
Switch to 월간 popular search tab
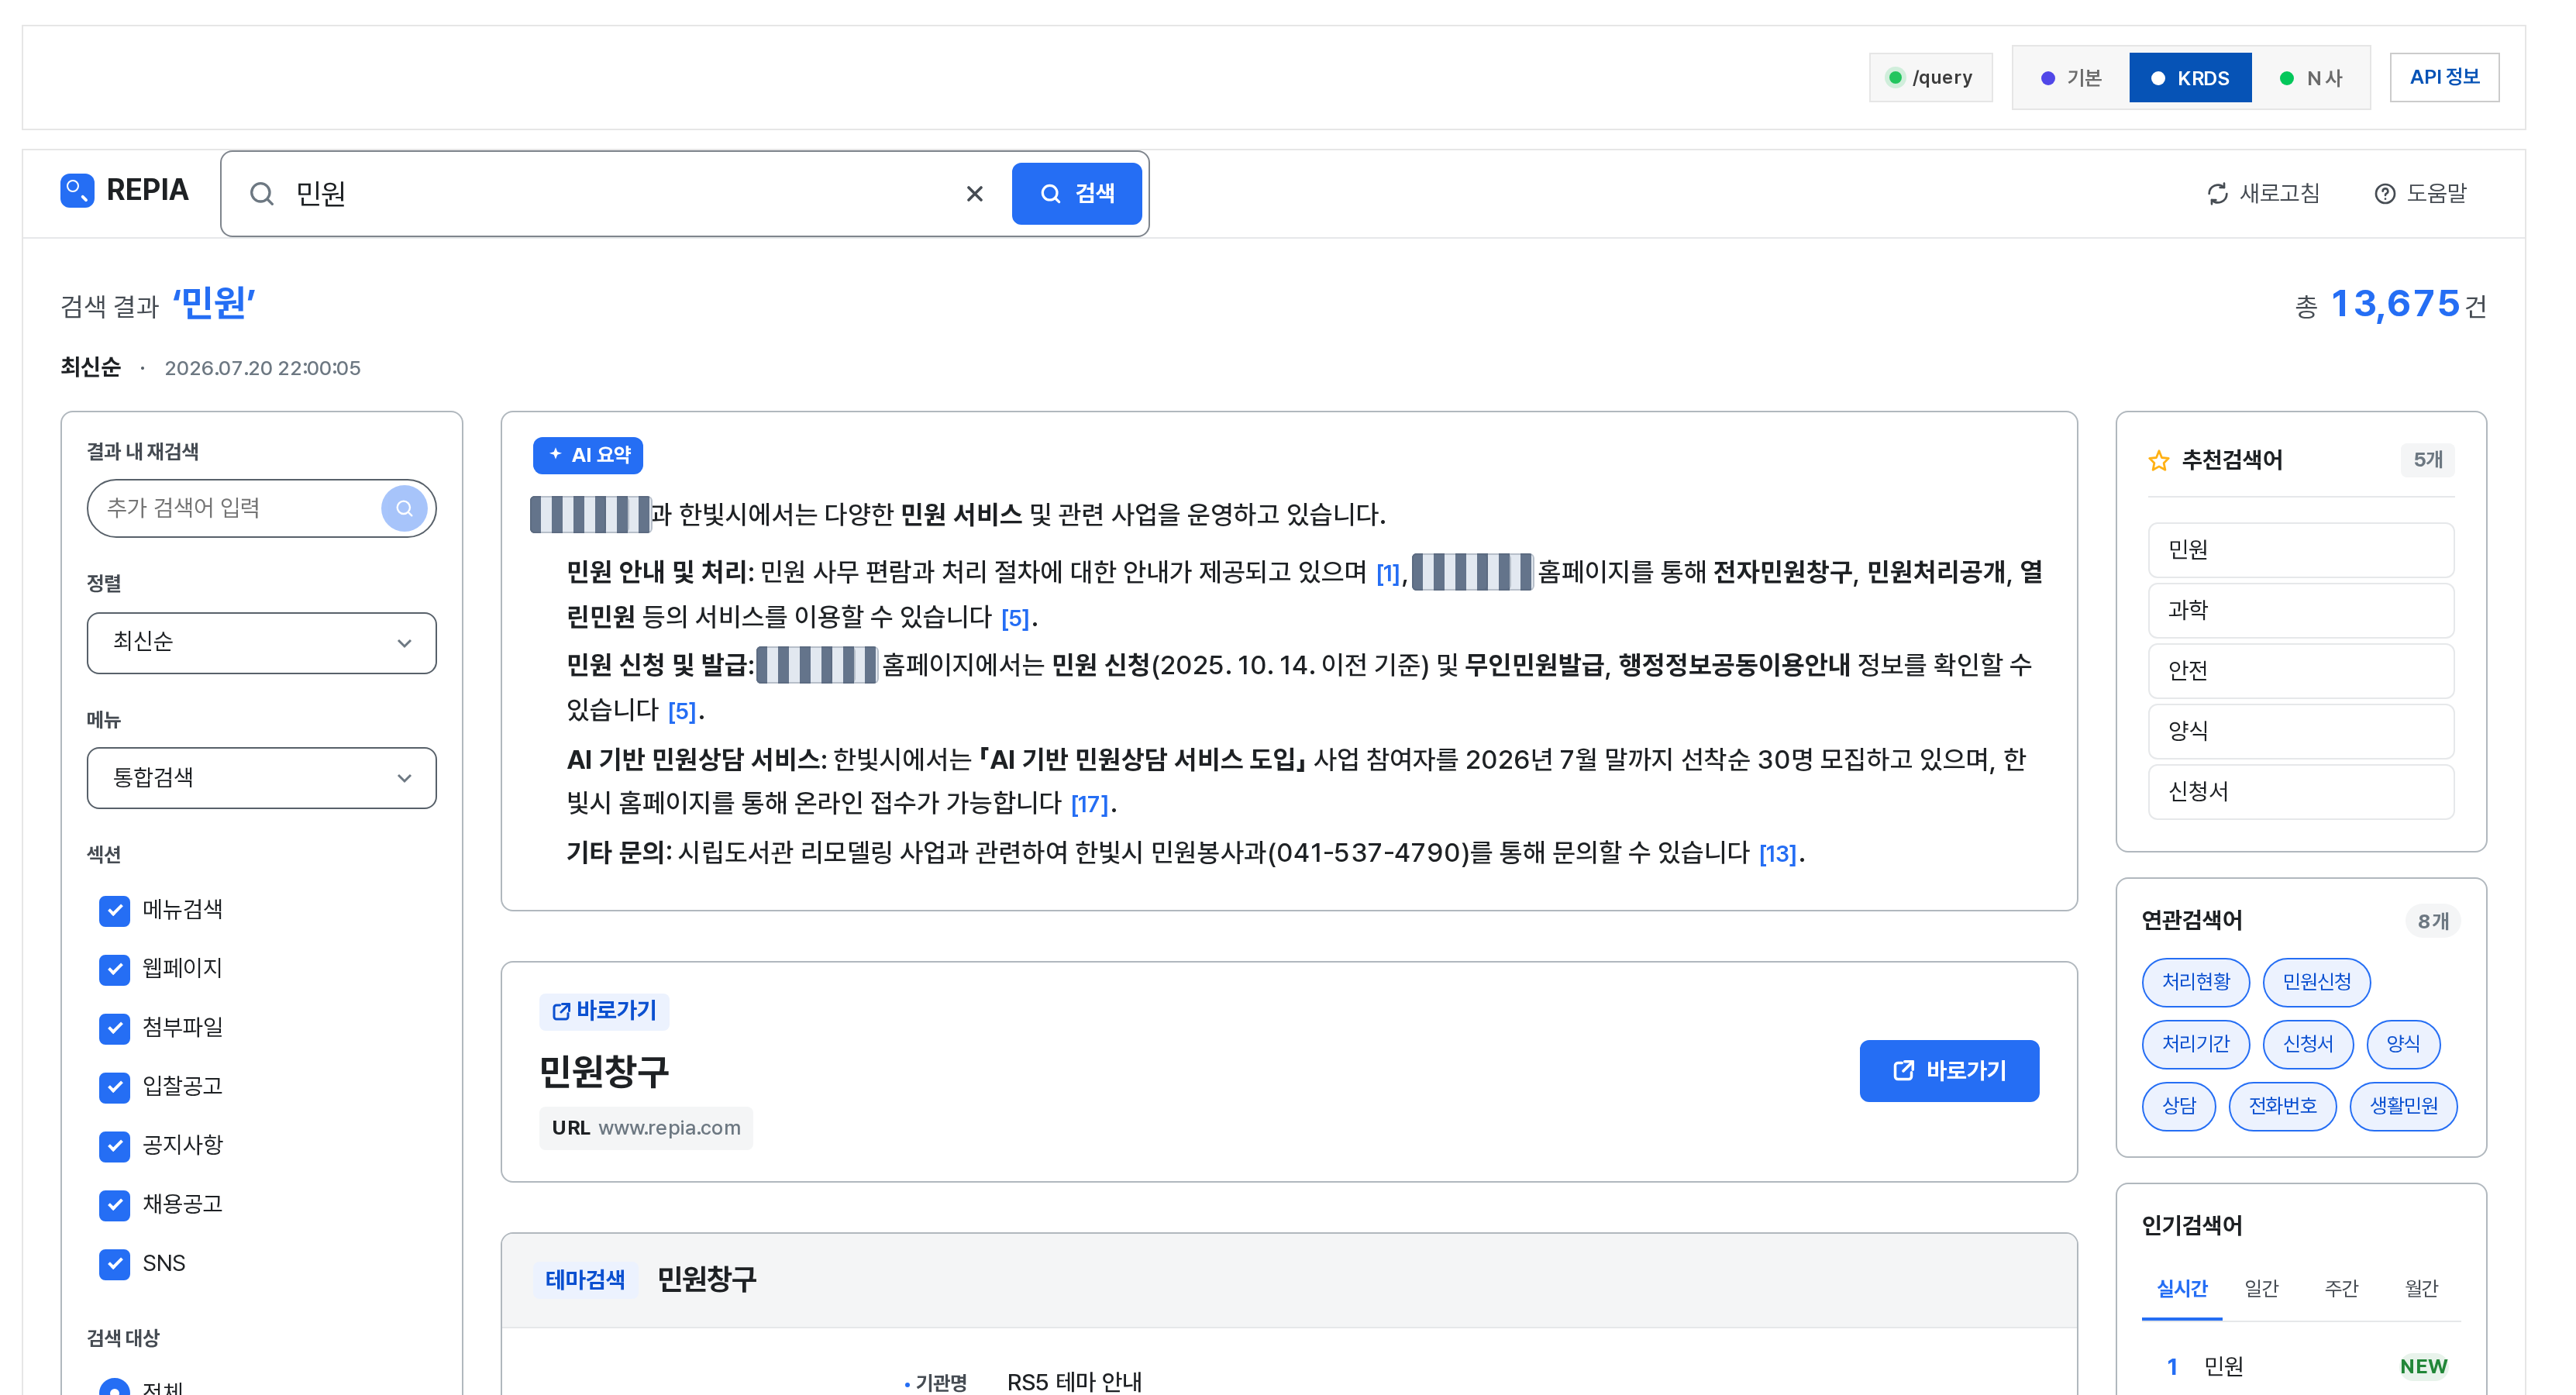point(2421,1289)
